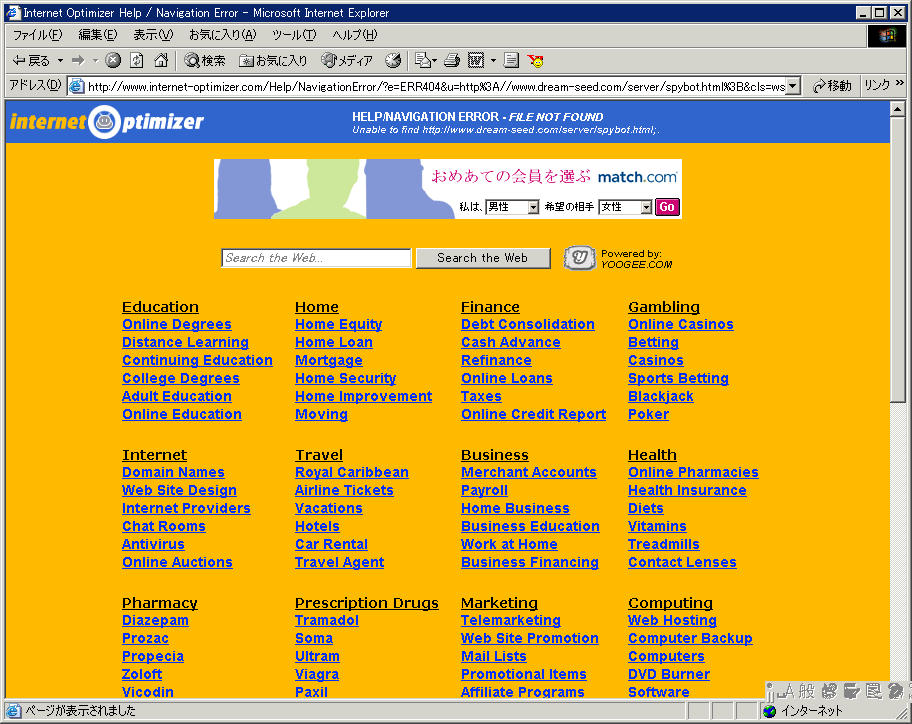Click the Computing category heading
The width and height of the screenshot is (912, 724).
[x=671, y=603]
